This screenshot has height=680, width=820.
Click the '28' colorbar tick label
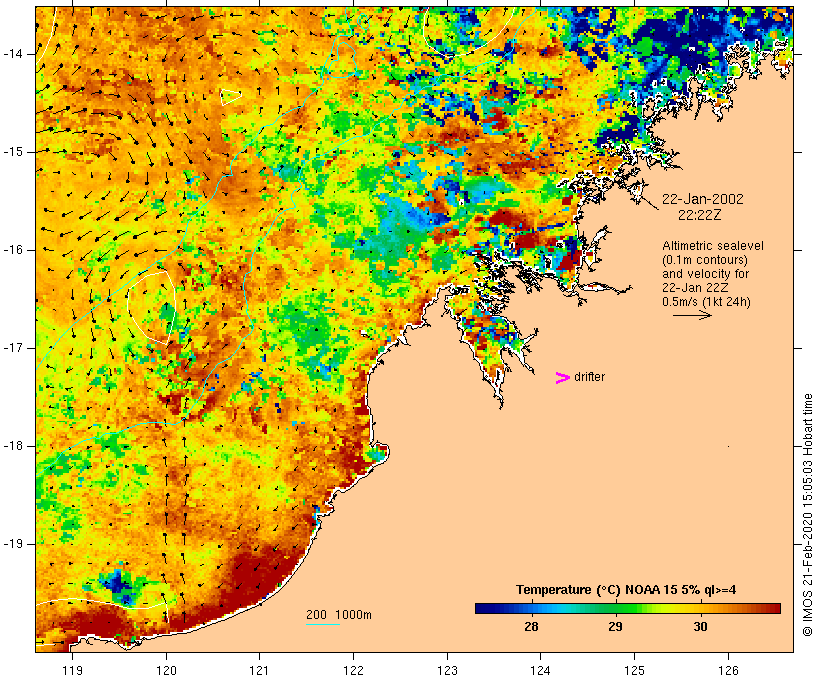pos(531,627)
